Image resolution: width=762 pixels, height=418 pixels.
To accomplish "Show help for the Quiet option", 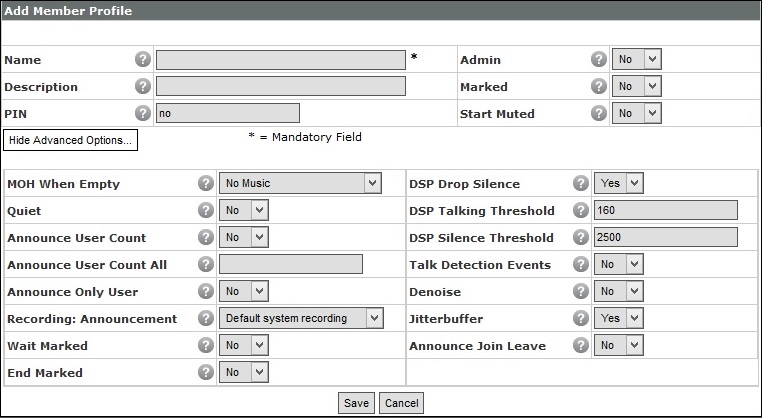I will 206,210.
